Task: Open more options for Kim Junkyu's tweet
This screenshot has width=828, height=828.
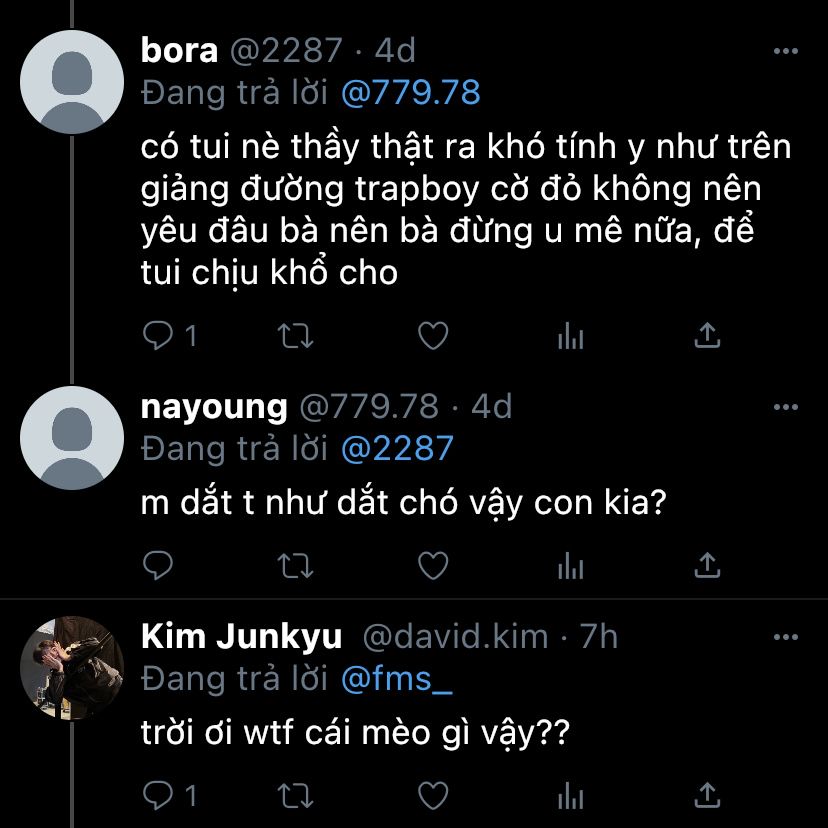Action: click(x=787, y=636)
